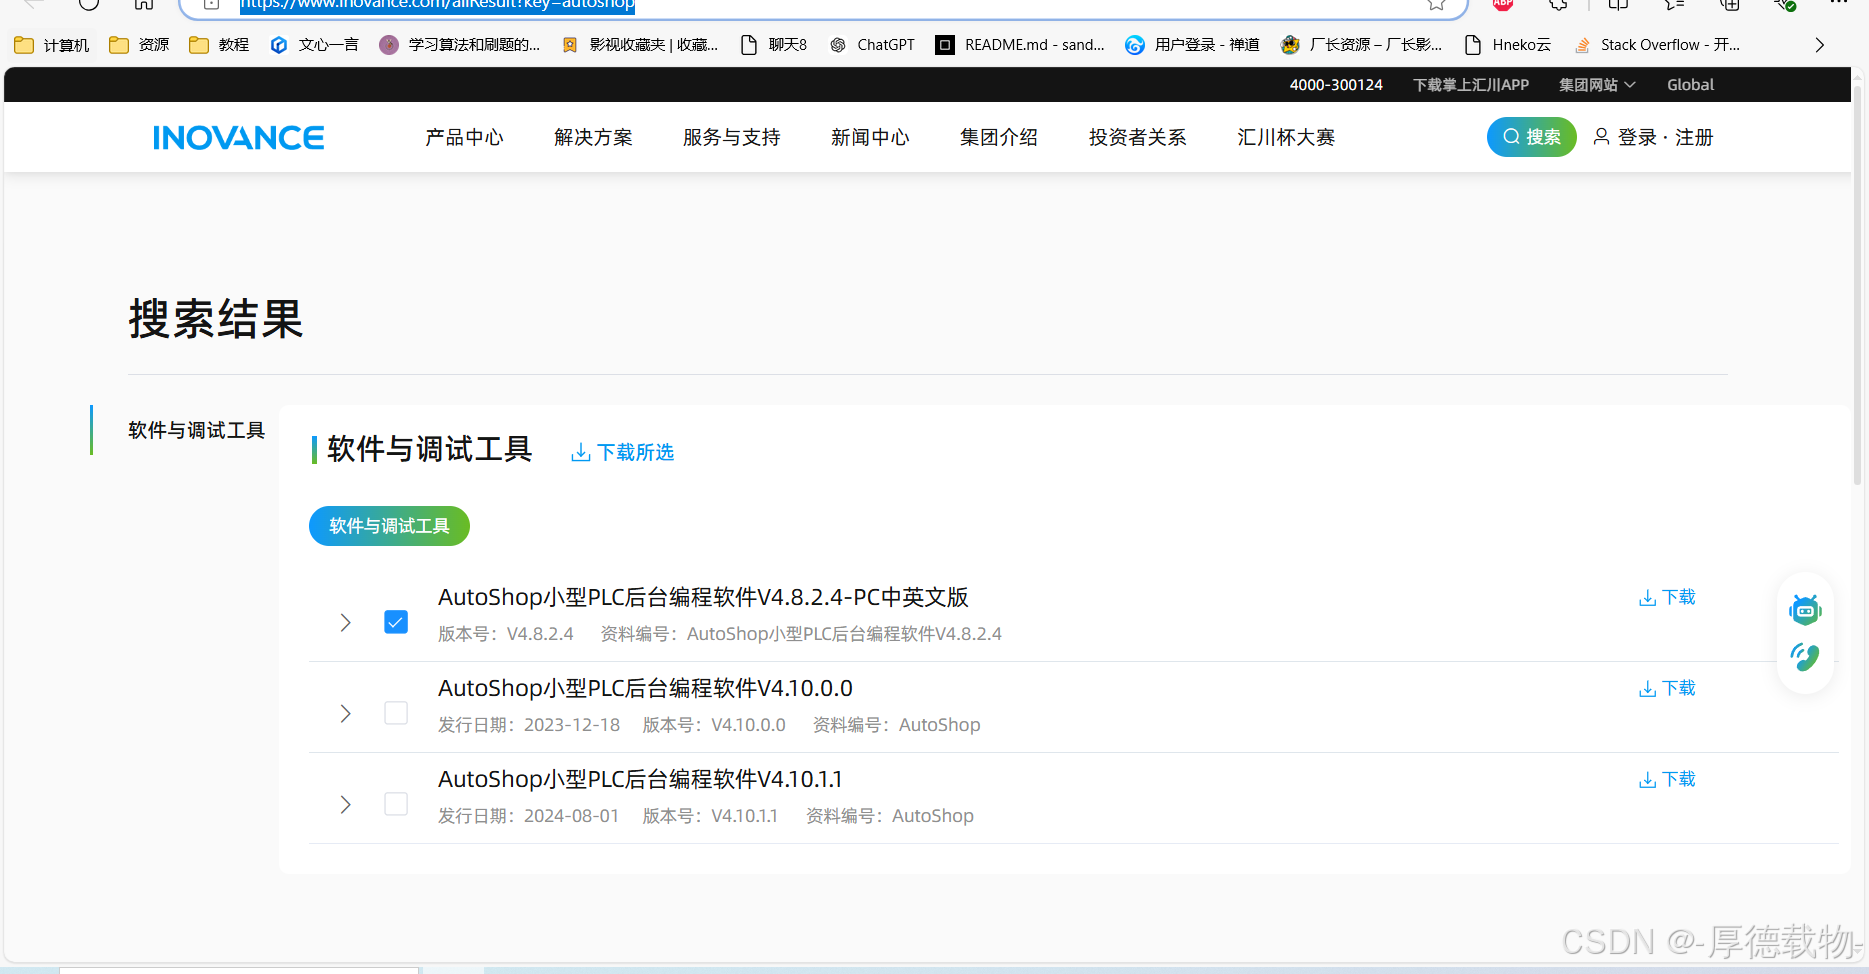Click the 发行日期：2023-12-18 text
Screen dimensions: 1869x974
[x=529, y=725]
